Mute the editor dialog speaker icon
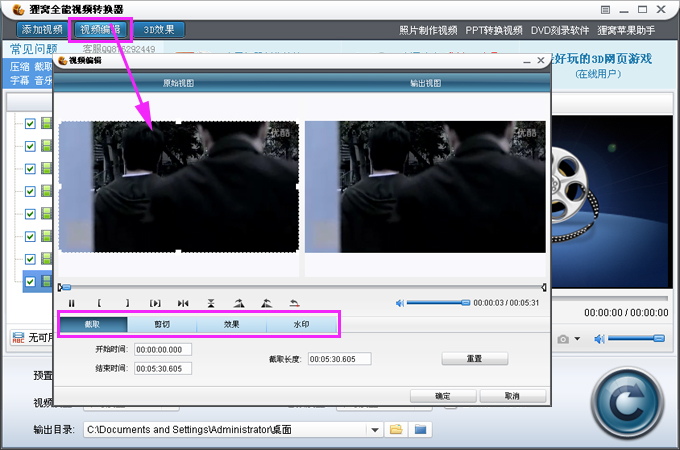The width and height of the screenshot is (680, 450). 399,303
